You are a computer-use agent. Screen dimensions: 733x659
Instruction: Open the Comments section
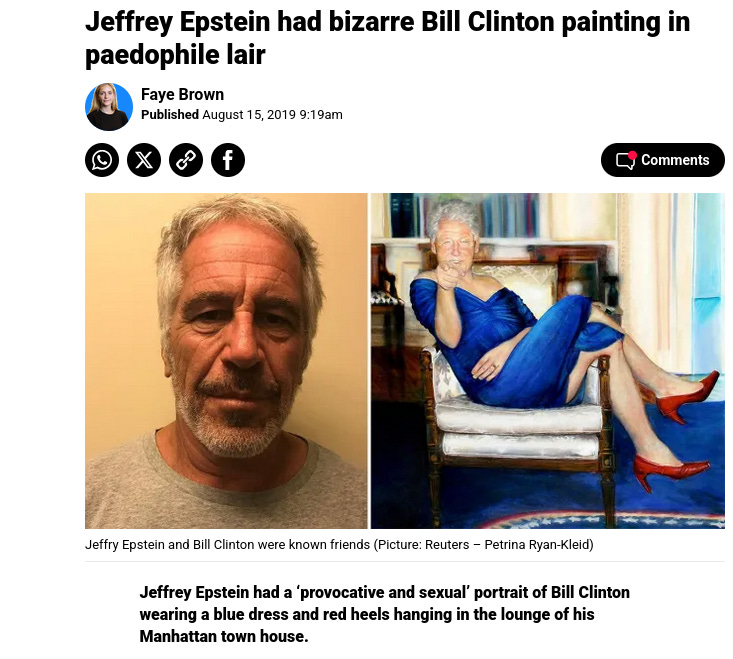click(x=662, y=160)
